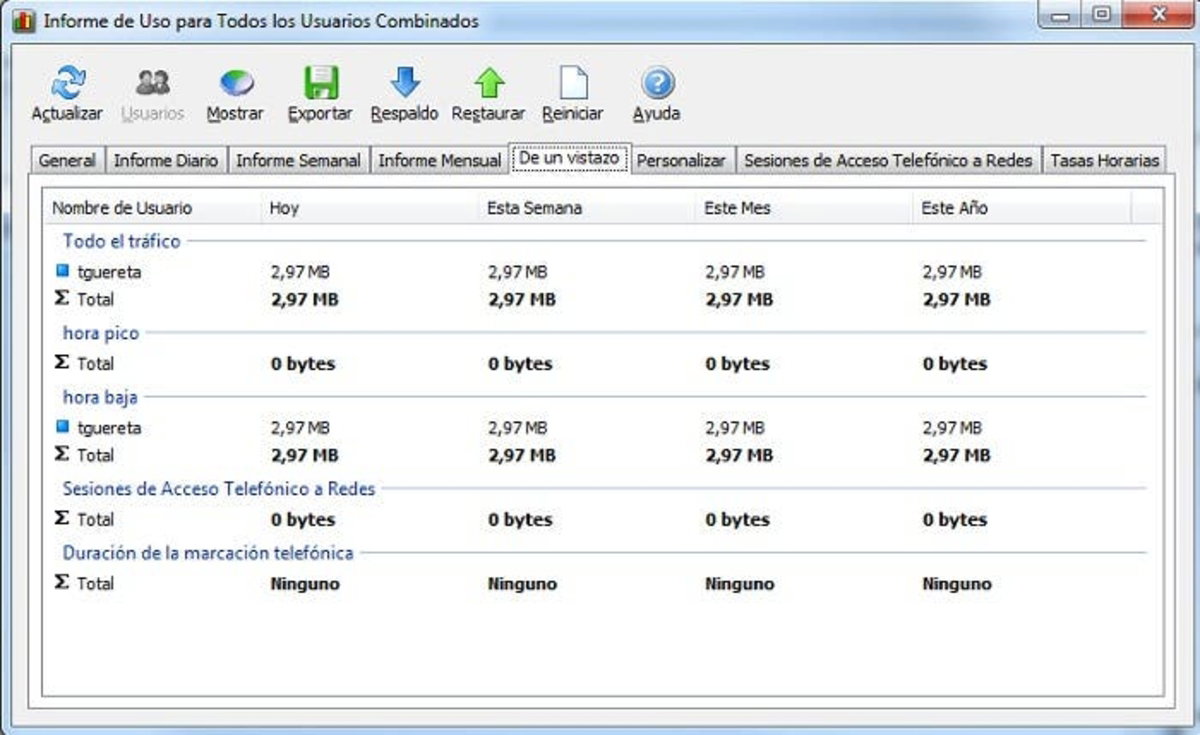Click the Nombre de Usuario column header
1200x735 pixels.
[x=152, y=208]
